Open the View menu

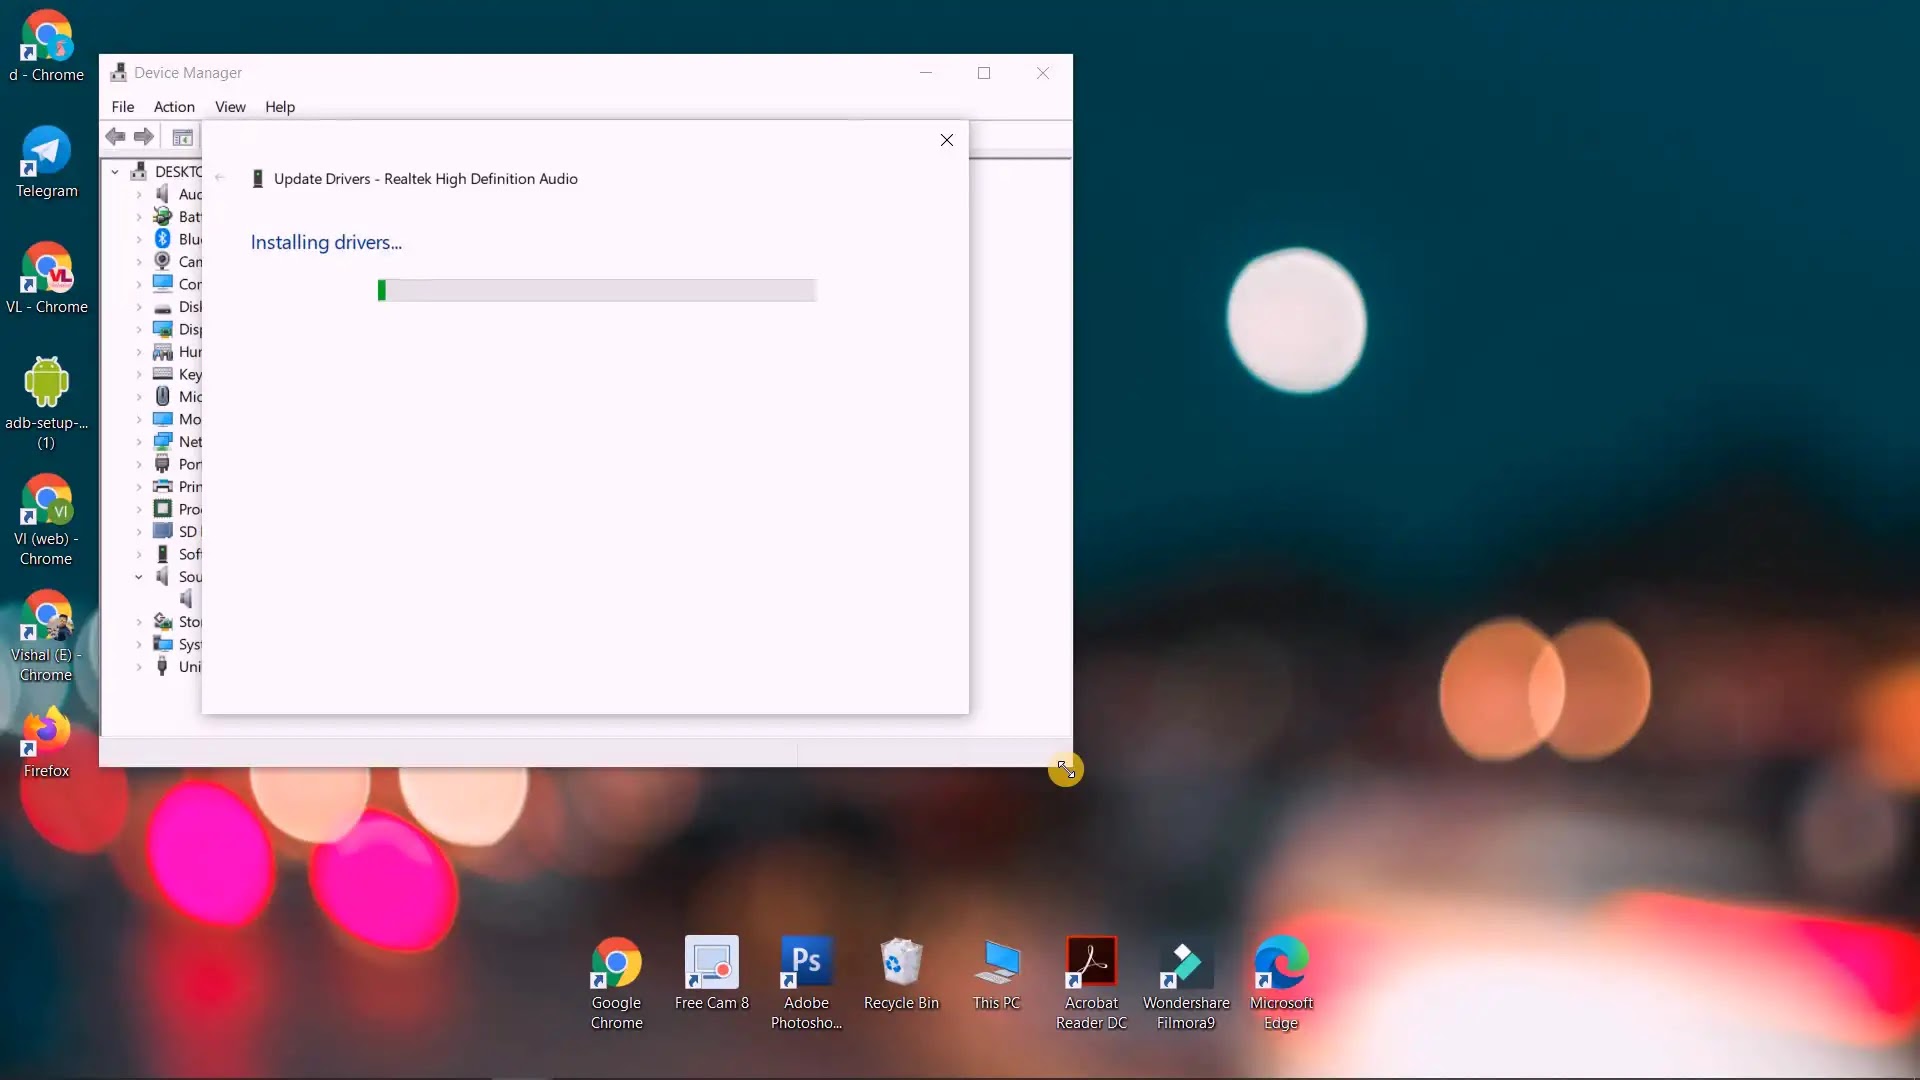click(x=230, y=107)
